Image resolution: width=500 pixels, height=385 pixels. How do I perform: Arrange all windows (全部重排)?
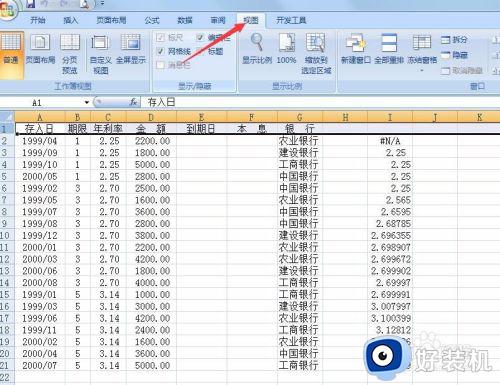click(x=389, y=49)
